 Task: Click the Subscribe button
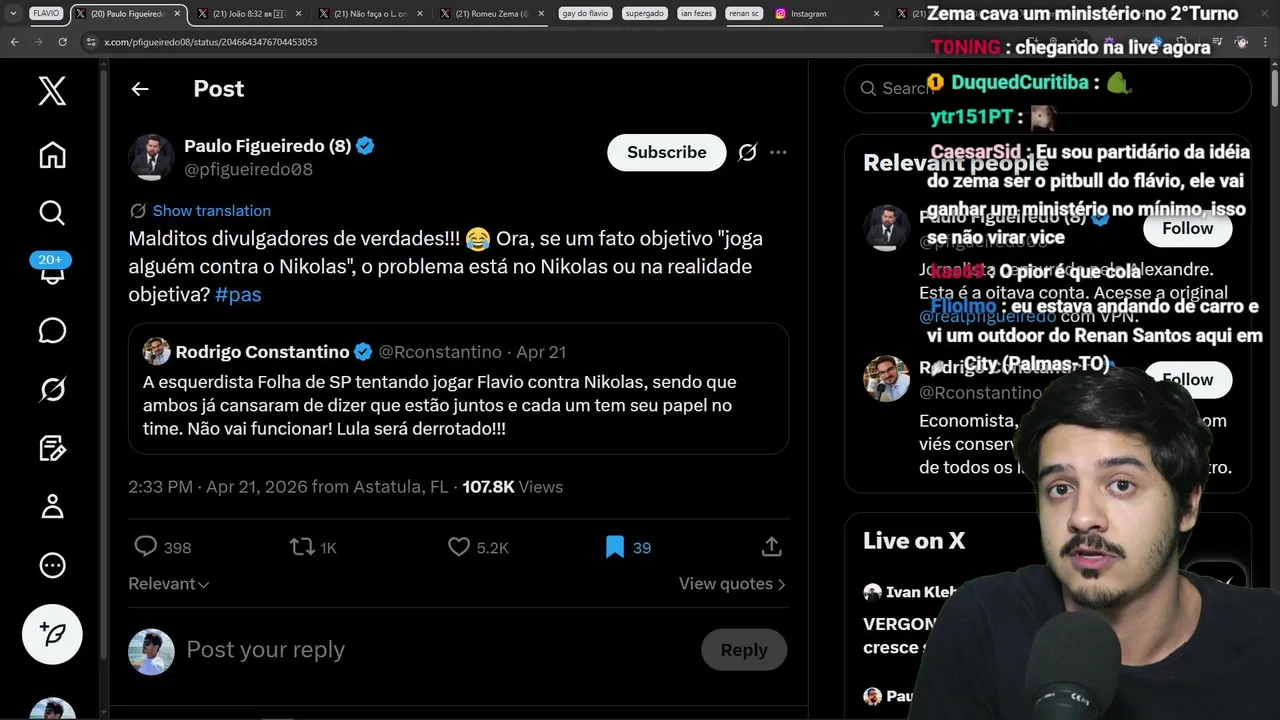666,152
